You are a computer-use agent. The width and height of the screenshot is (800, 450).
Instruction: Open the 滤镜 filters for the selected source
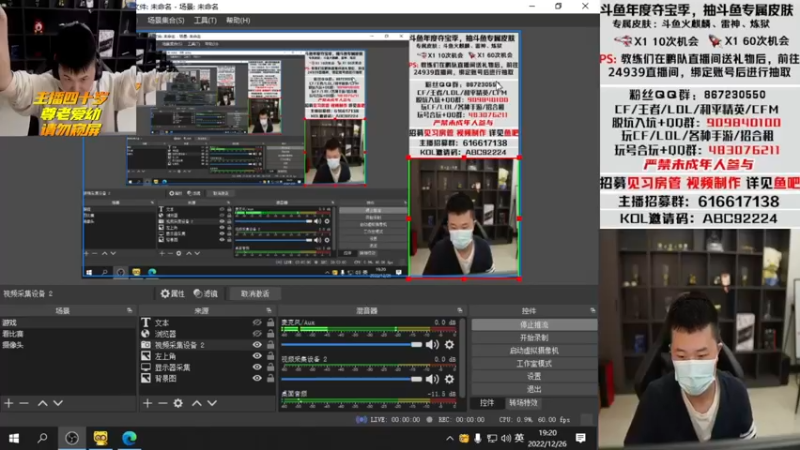click(x=206, y=293)
